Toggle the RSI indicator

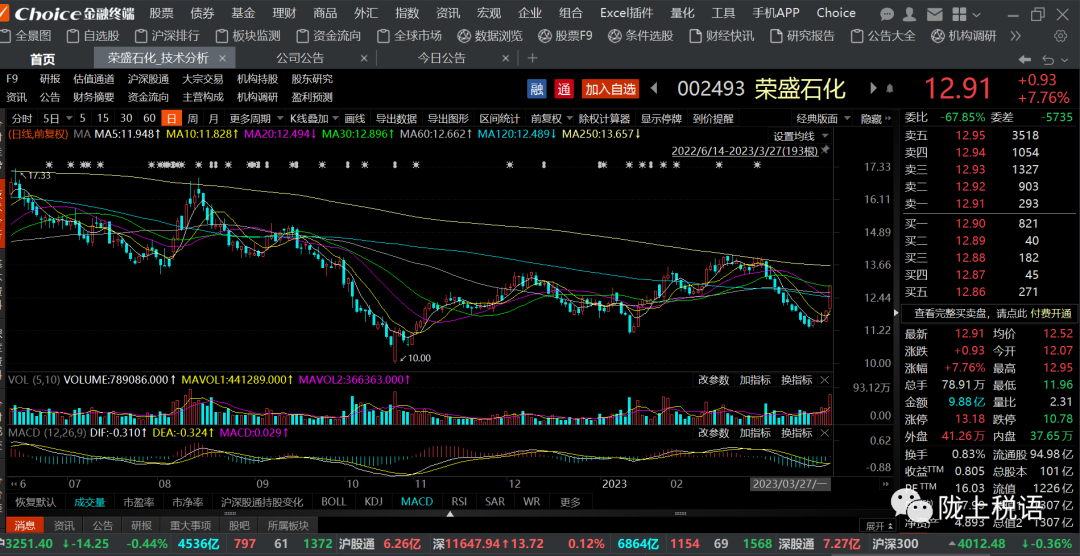click(459, 502)
